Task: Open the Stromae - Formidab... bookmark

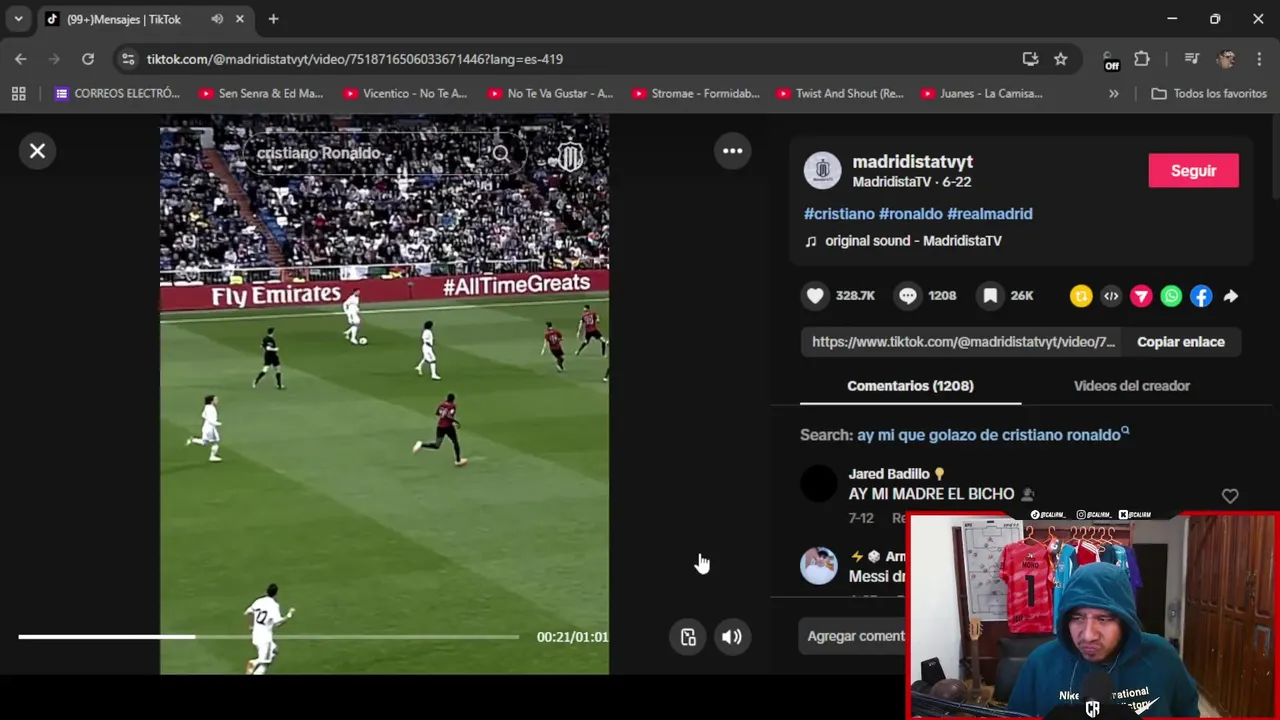Action: 695,94
